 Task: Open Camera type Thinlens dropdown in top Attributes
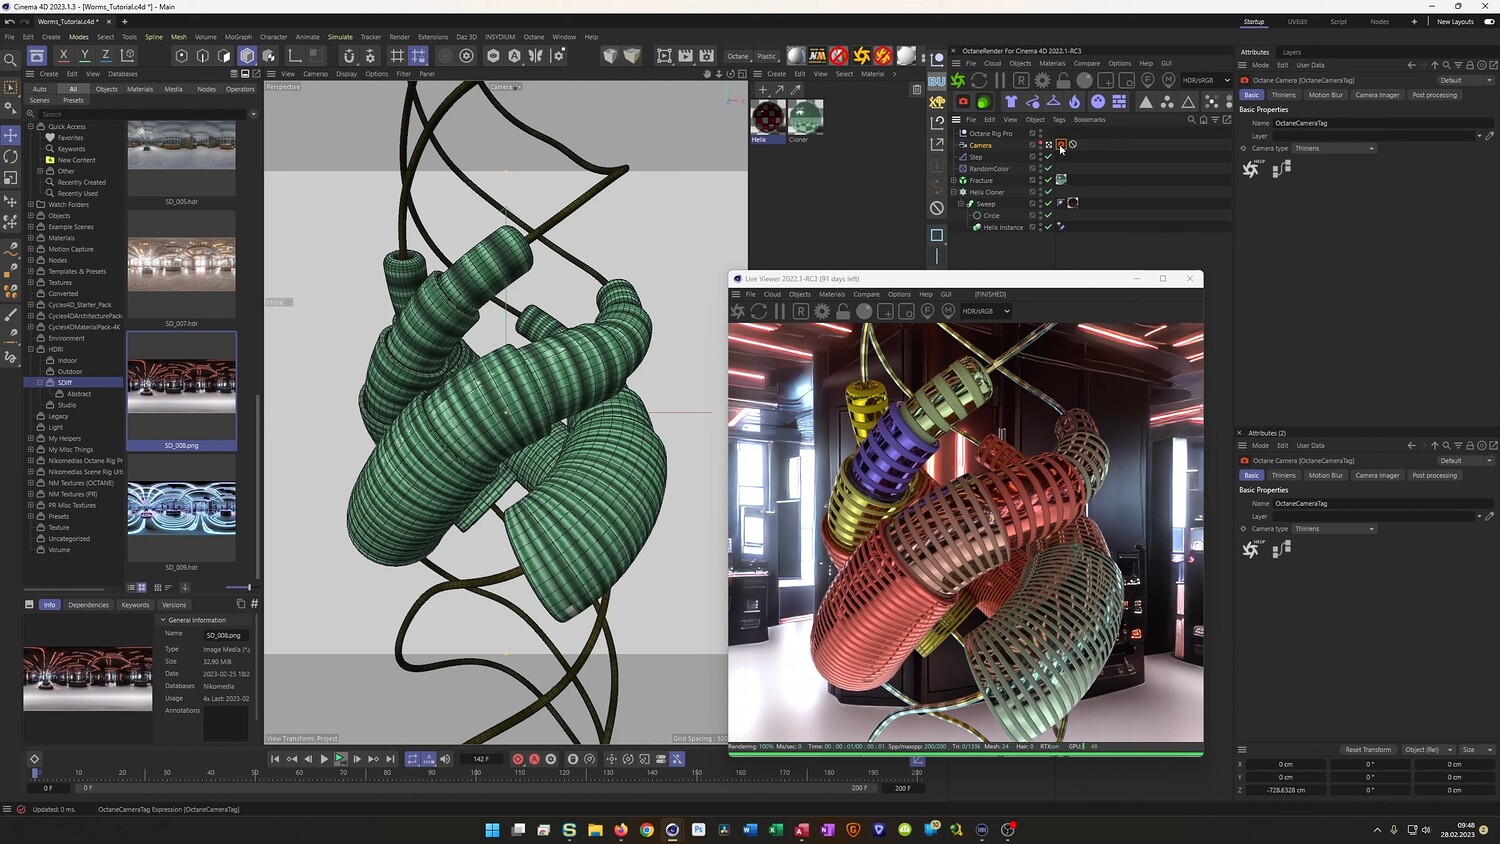[1334, 149]
